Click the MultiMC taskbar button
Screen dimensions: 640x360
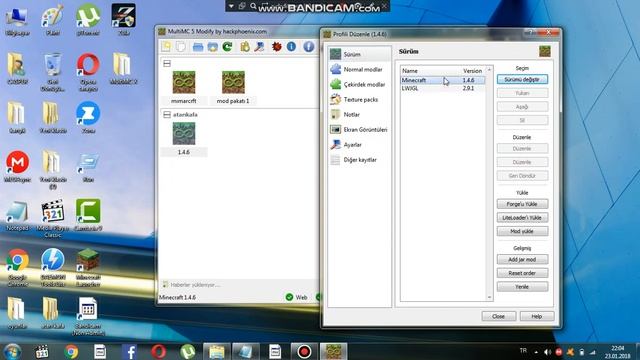pyautogui.click(x=333, y=351)
